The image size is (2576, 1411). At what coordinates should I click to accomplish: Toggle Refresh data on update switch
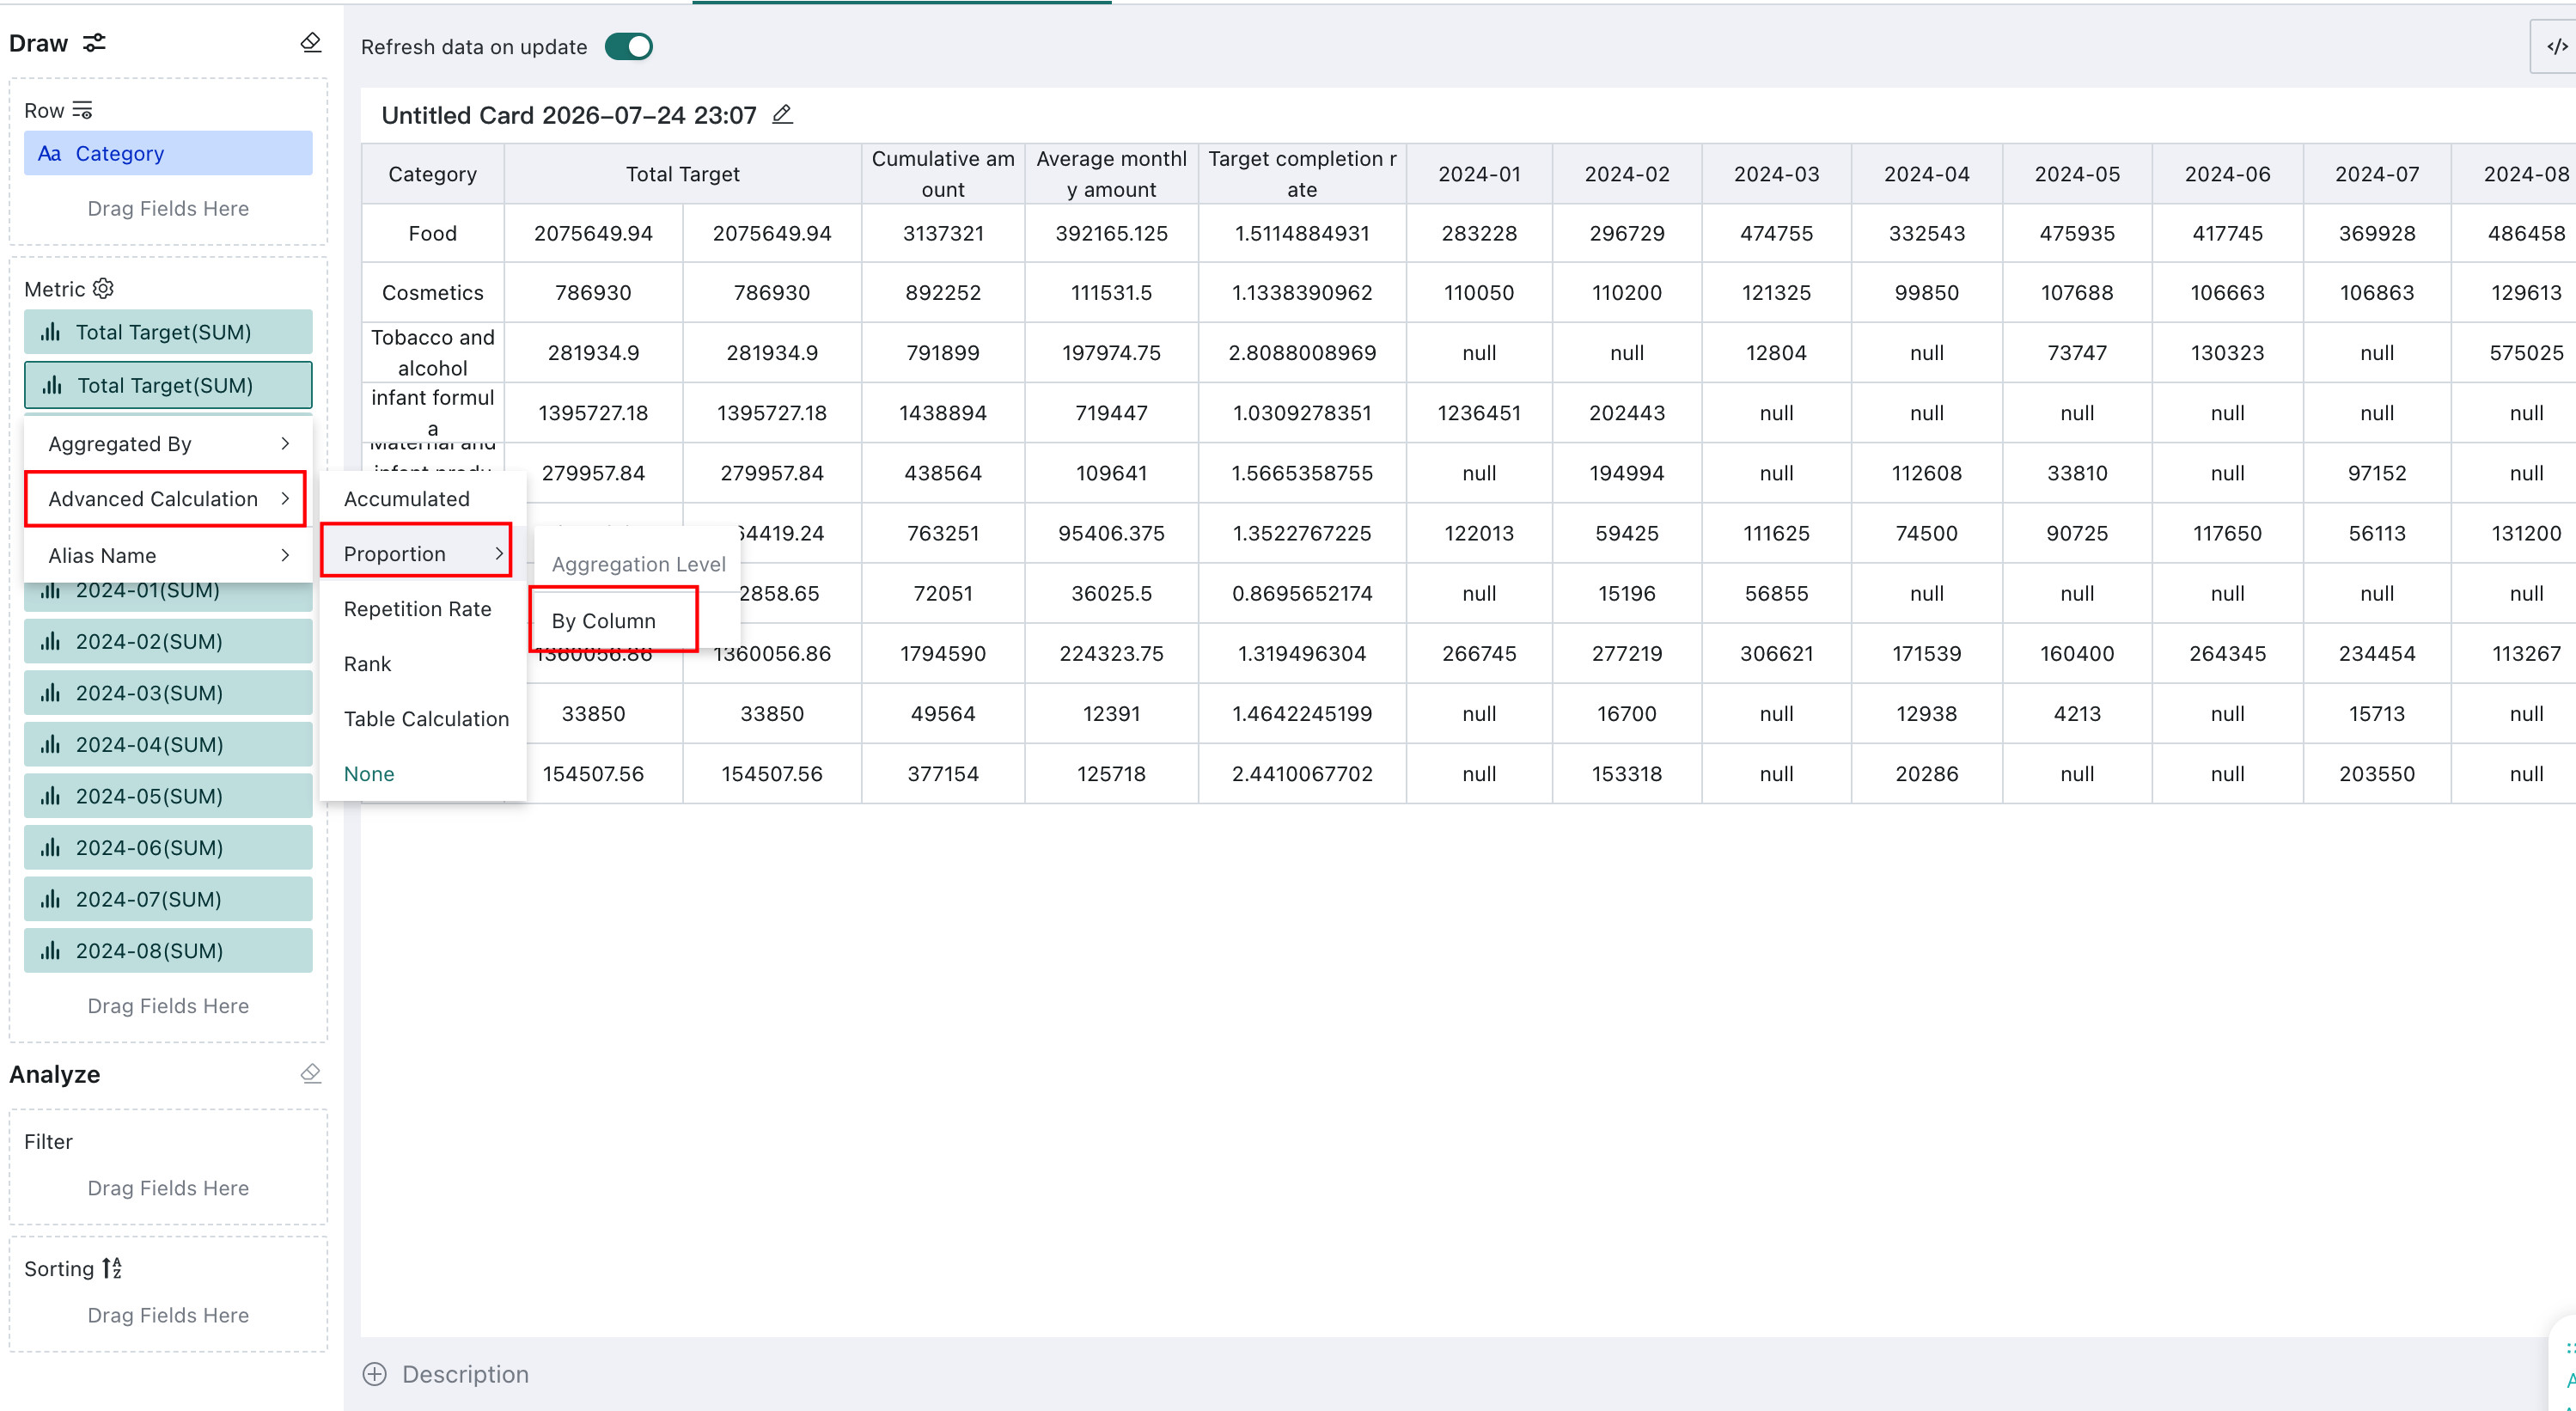point(629,47)
